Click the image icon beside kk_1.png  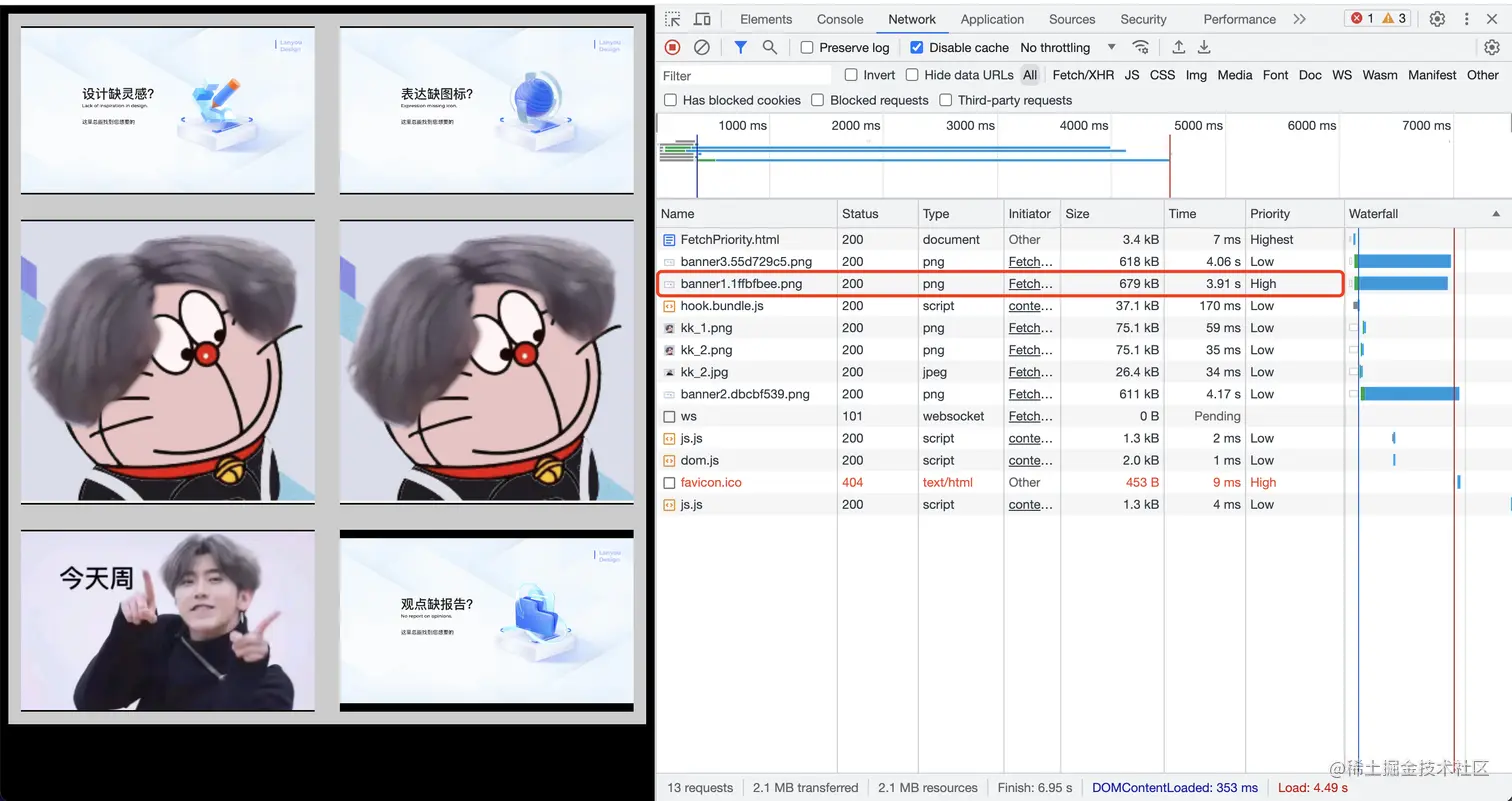(669, 328)
